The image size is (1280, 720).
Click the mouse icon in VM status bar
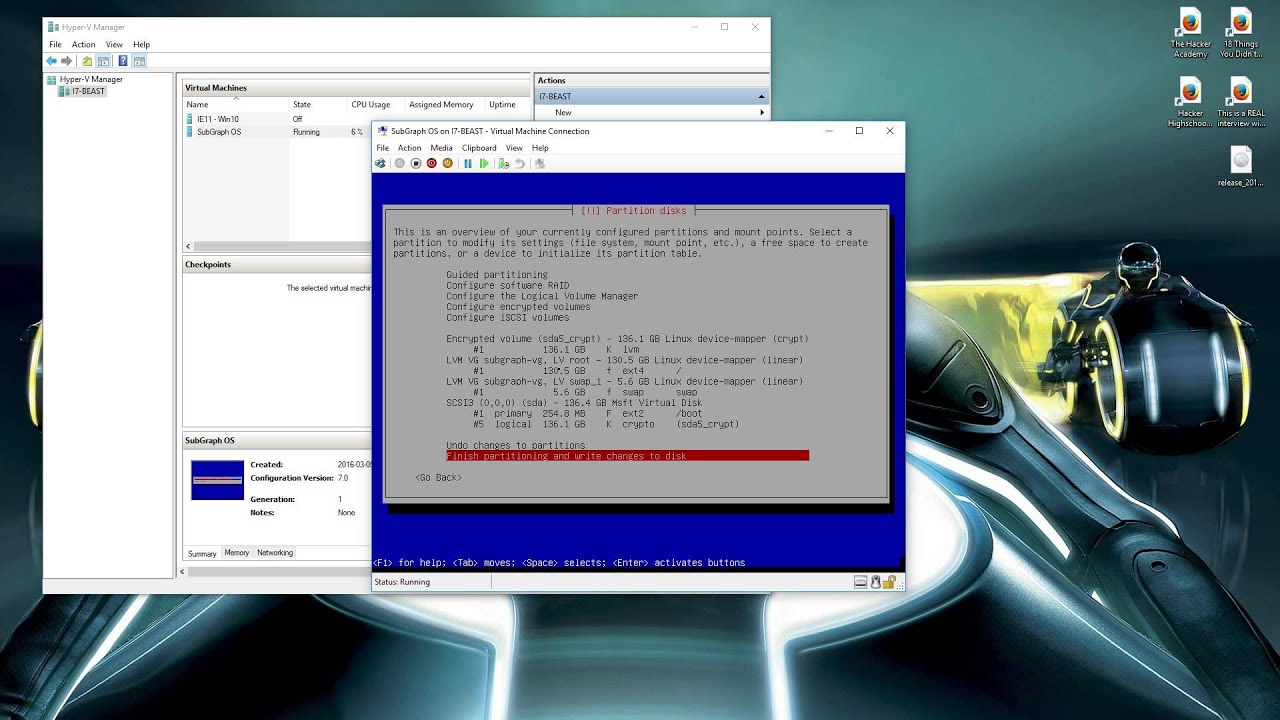pos(875,581)
